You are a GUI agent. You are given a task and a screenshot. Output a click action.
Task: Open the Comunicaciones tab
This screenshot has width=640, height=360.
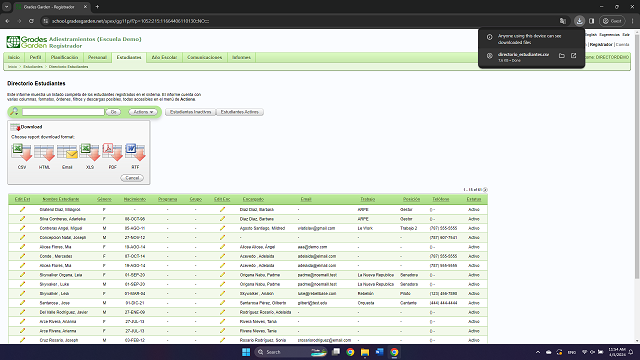(204, 57)
